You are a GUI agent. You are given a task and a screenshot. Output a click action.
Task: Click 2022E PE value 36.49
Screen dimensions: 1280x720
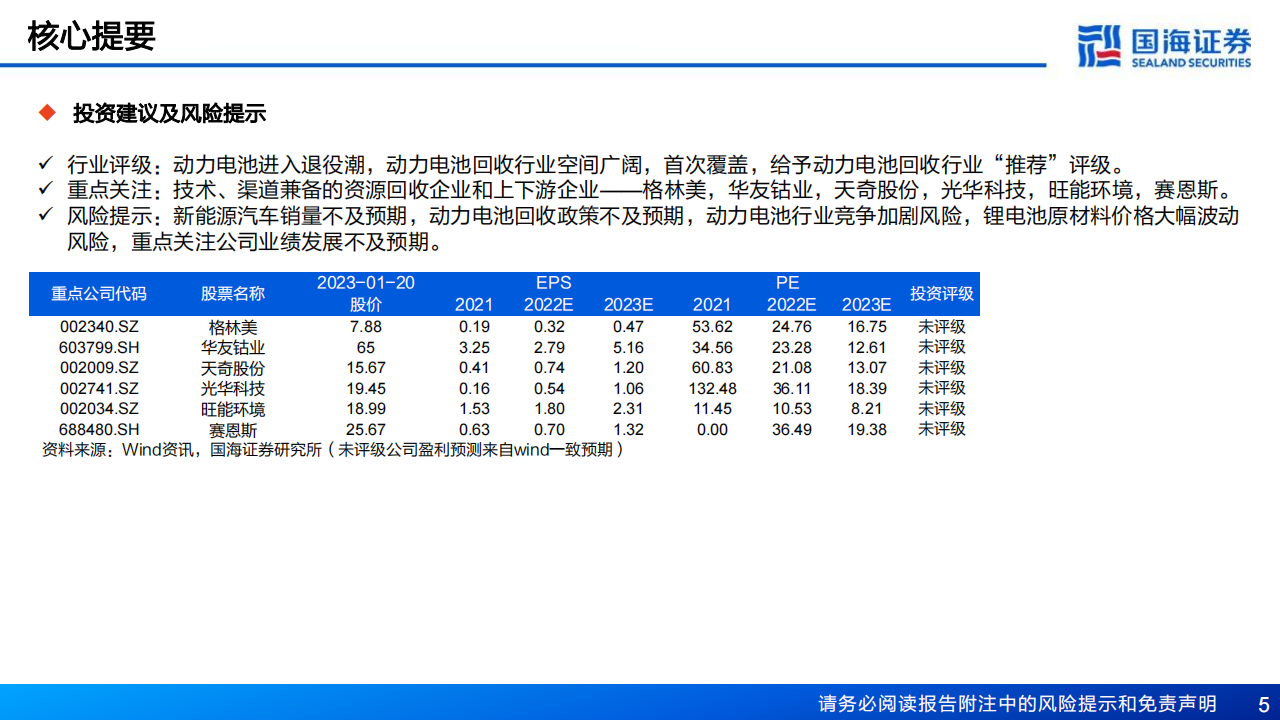pos(792,429)
